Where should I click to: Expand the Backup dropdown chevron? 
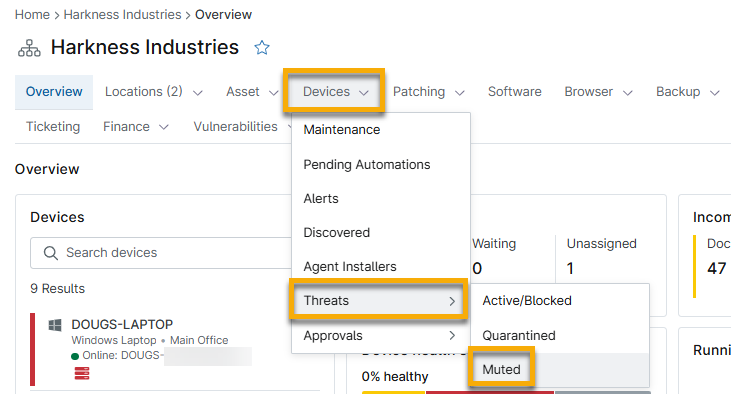(714, 93)
